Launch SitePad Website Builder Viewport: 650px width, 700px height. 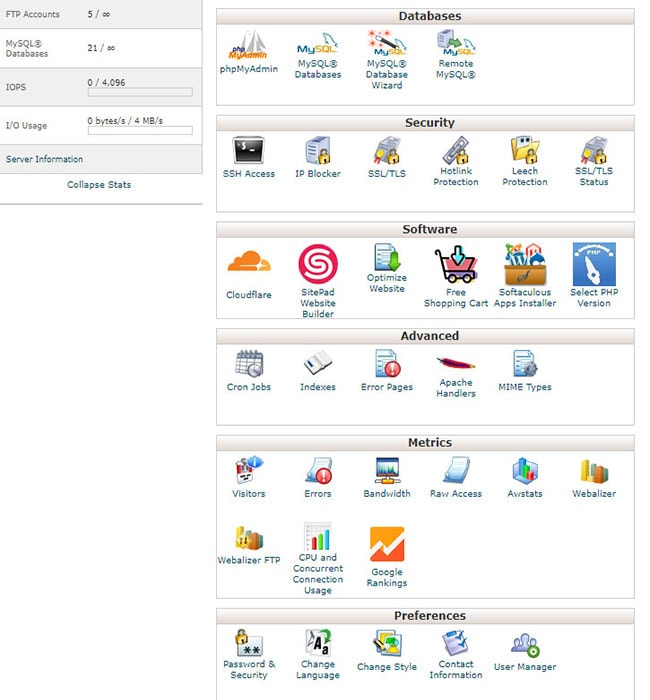pos(318,280)
